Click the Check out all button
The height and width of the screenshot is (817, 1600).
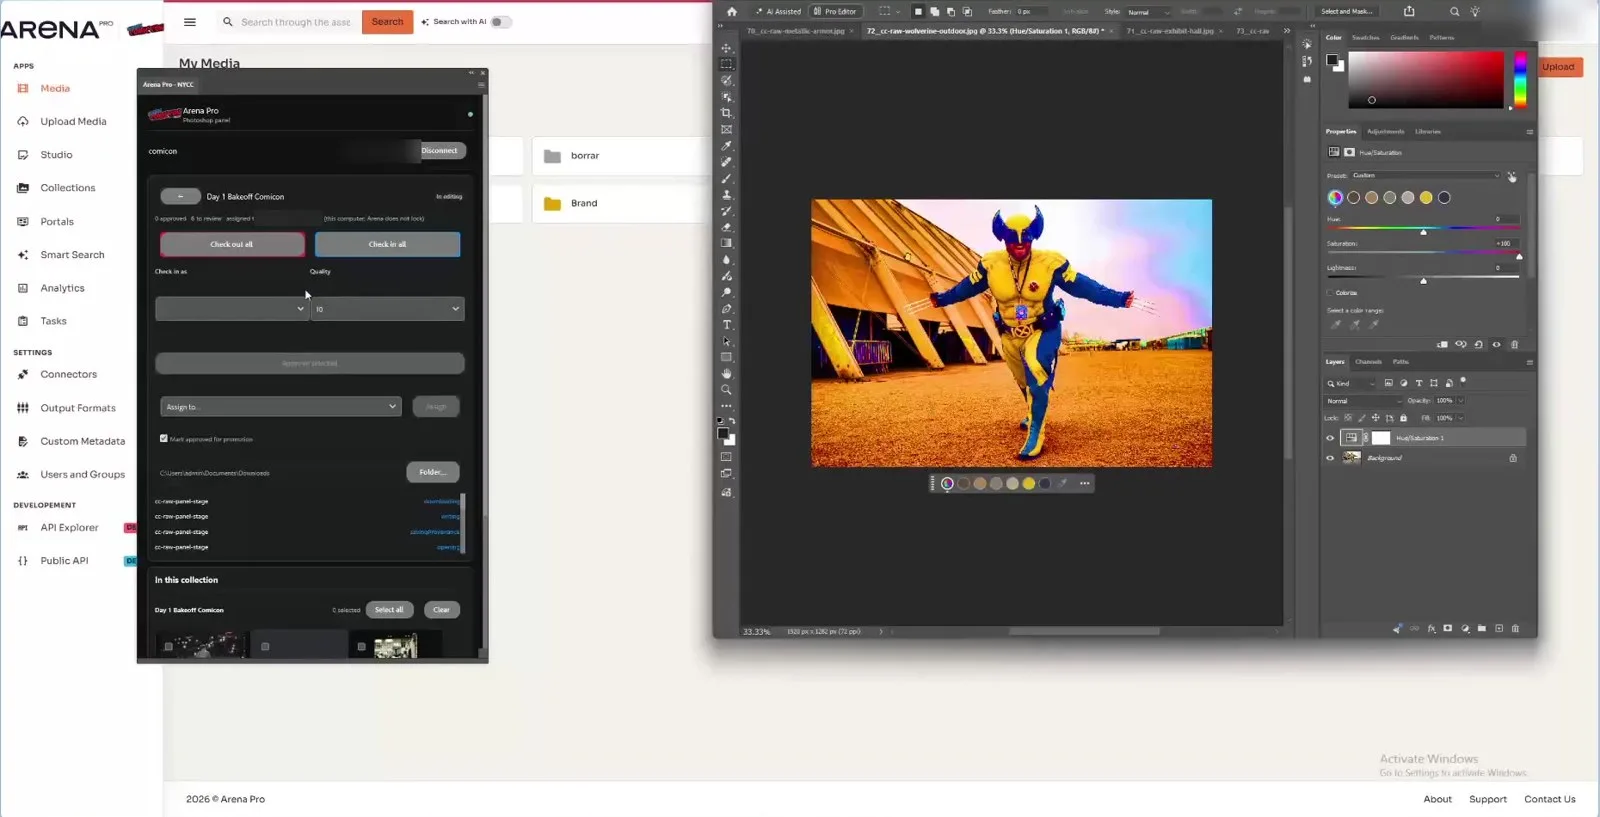click(232, 244)
